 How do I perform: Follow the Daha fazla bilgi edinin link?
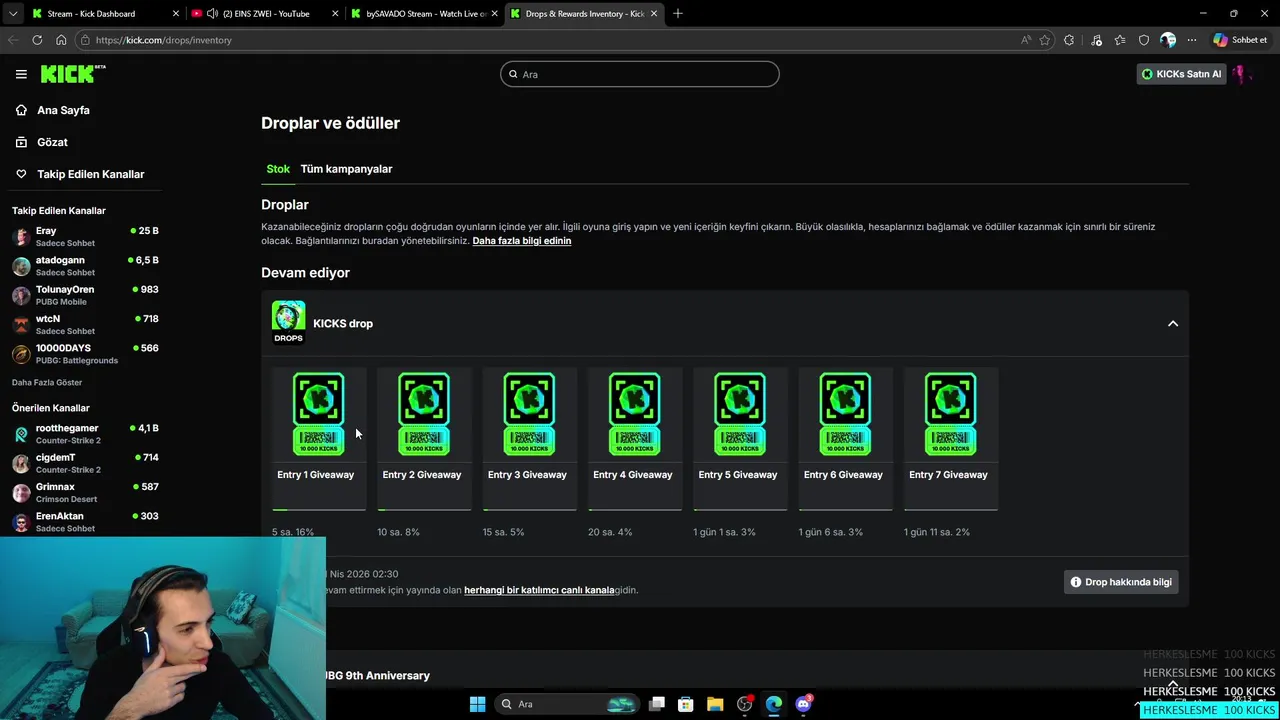(x=522, y=241)
